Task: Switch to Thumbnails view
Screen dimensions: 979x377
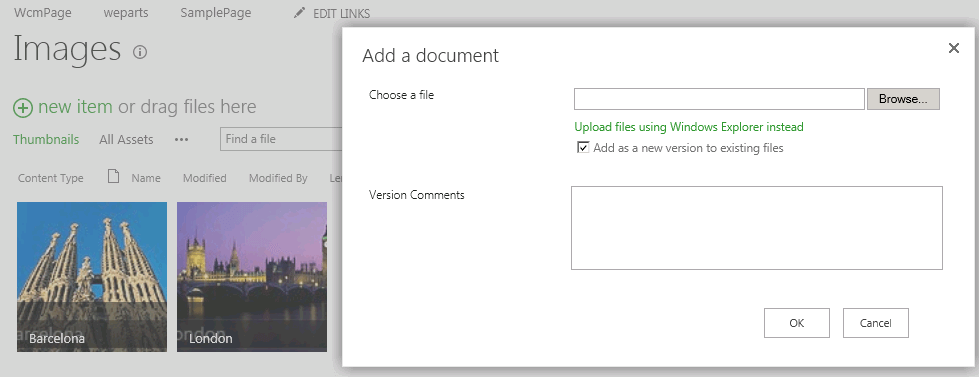Action: [46, 139]
